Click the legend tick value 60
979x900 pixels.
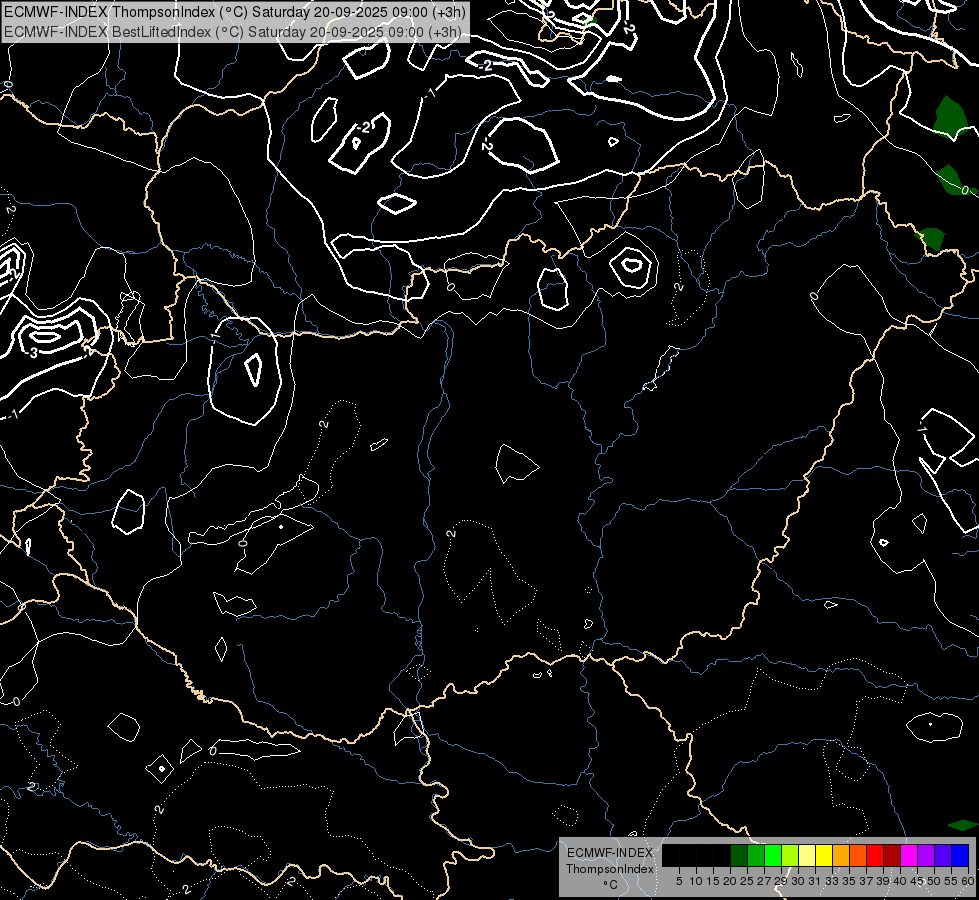pyautogui.click(x=967, y=881)
